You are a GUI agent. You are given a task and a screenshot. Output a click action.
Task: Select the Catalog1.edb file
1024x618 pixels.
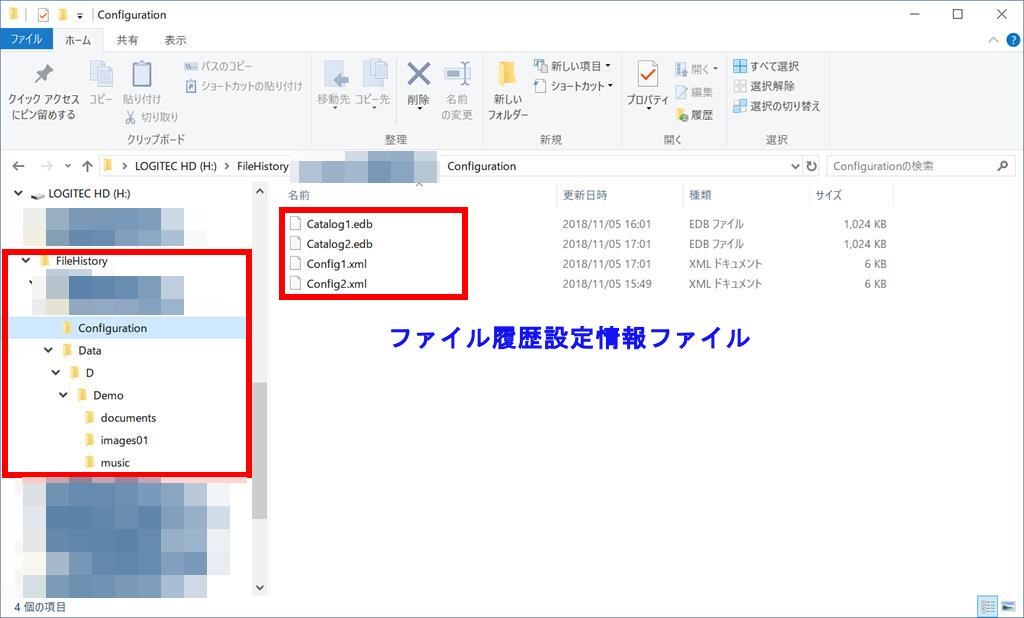(339, 224)
